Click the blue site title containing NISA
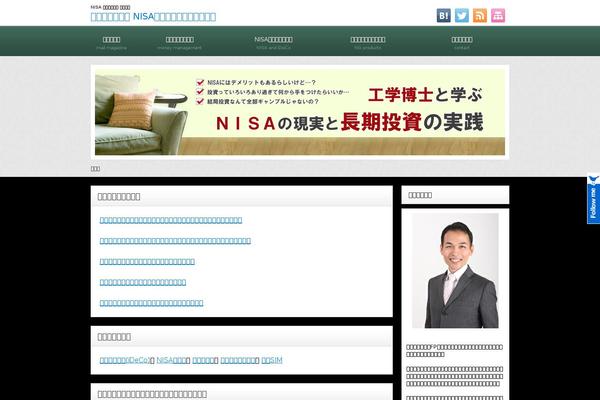Image resolution: width=600 pixels, height=400 pixels. tap(153, 17)
